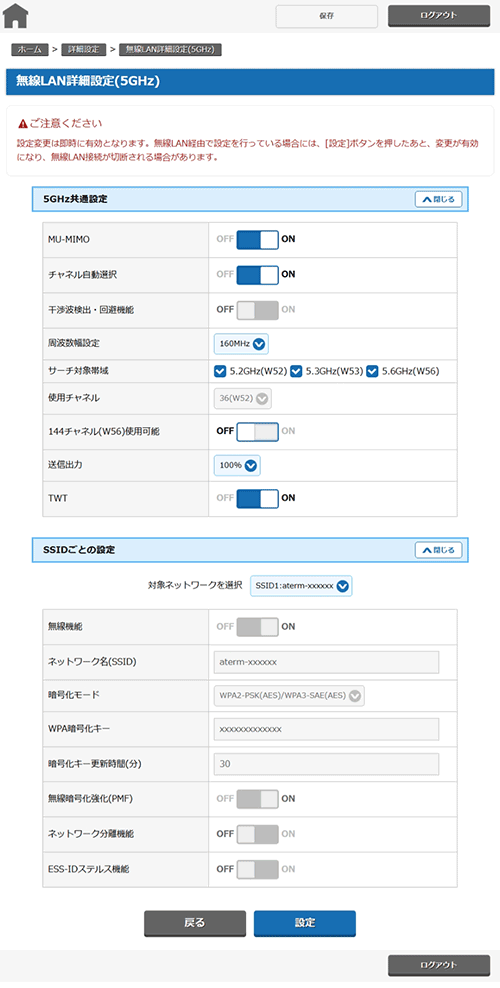The height and width of the screenshot is (988, 500).
Task: Toggle the 無線暗号化強化(PMF) switch
Action: (258, 799)
